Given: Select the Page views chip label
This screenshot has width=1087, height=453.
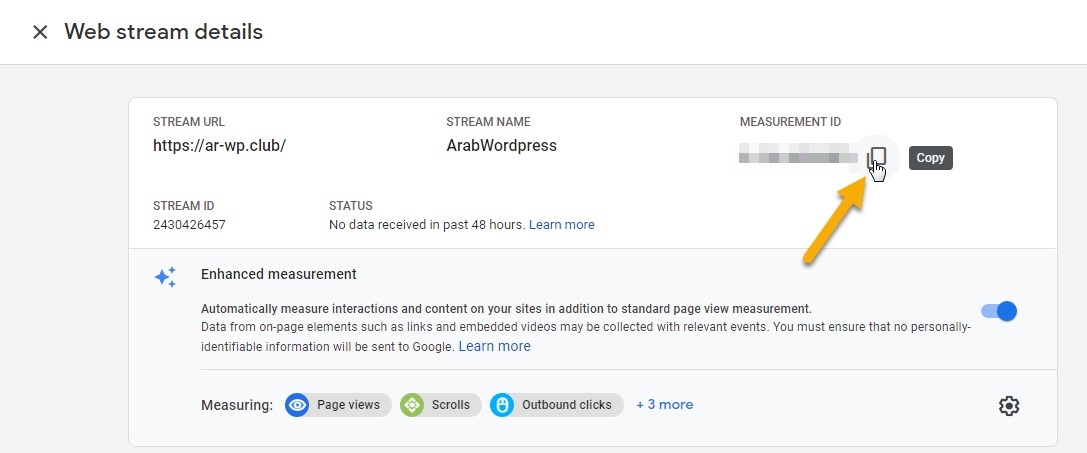Looking at the screenshot, I should pyautogui.click(x=348, y=405).
